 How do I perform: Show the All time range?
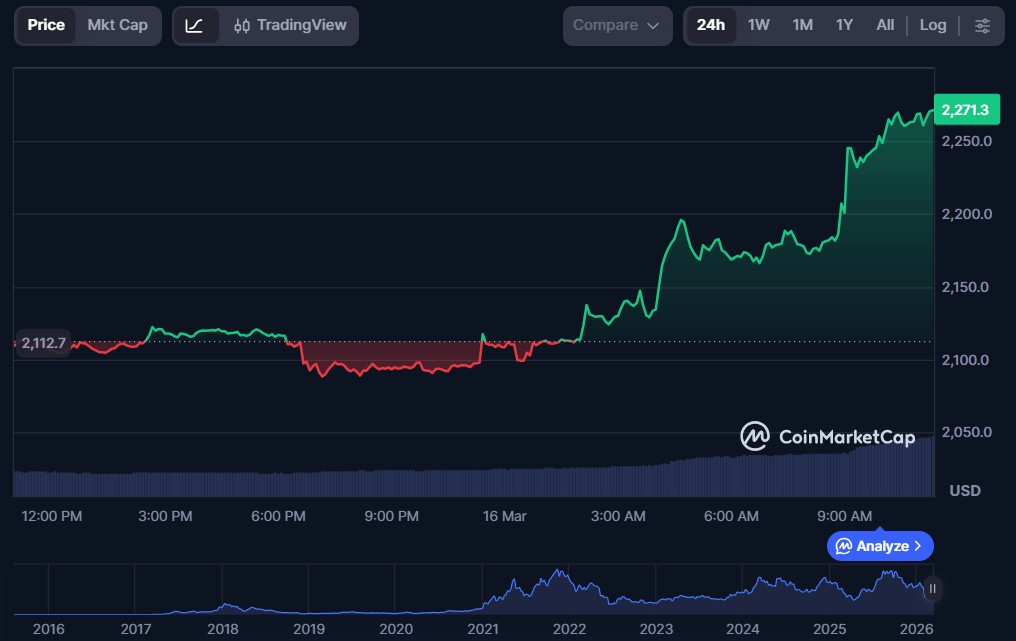click(x=885, y=25)
